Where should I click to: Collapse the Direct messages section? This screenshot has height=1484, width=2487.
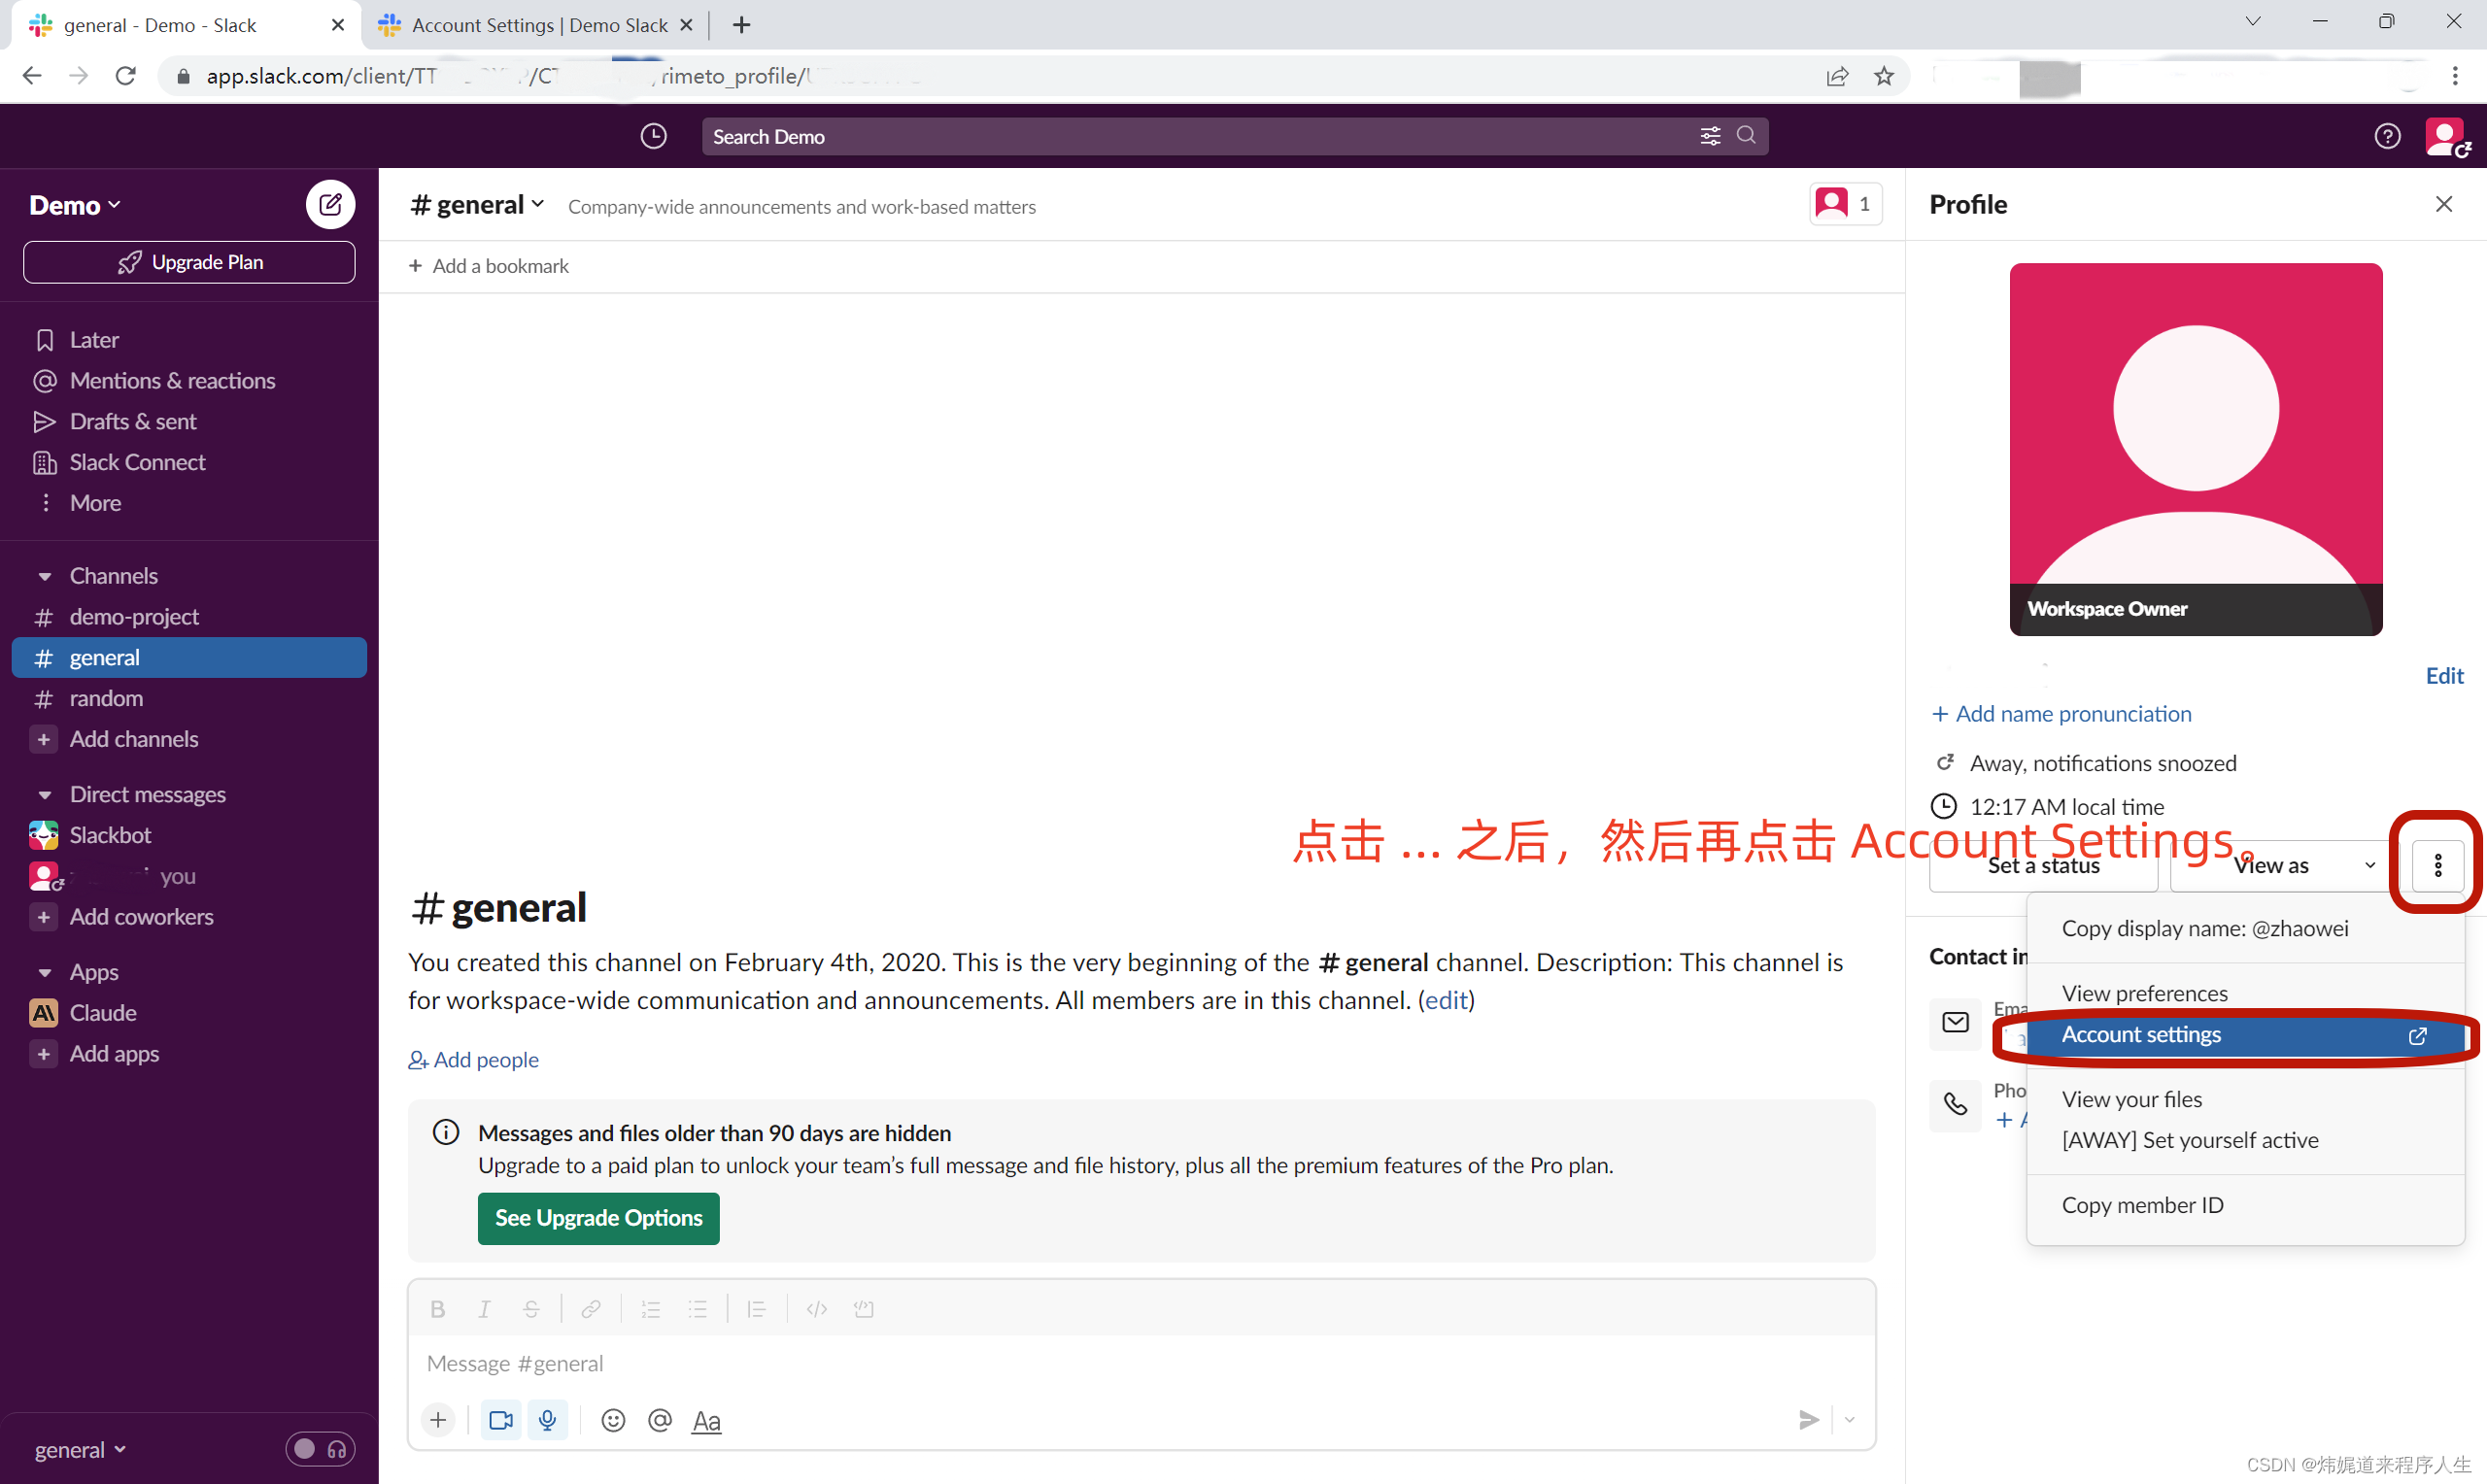click(x=45, y=795)
